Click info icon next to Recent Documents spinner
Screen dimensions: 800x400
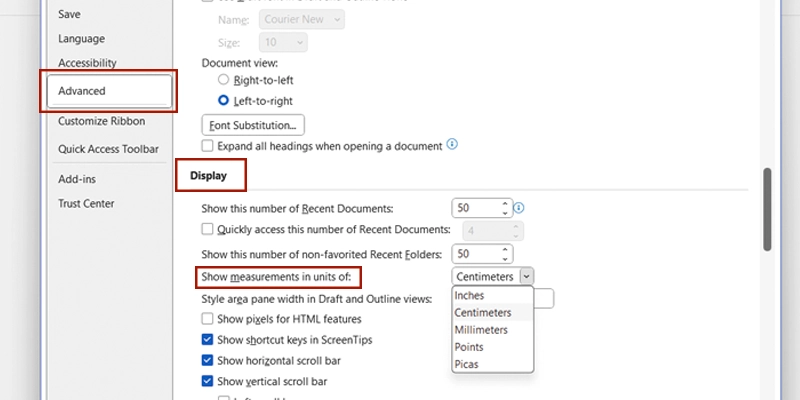519,208
